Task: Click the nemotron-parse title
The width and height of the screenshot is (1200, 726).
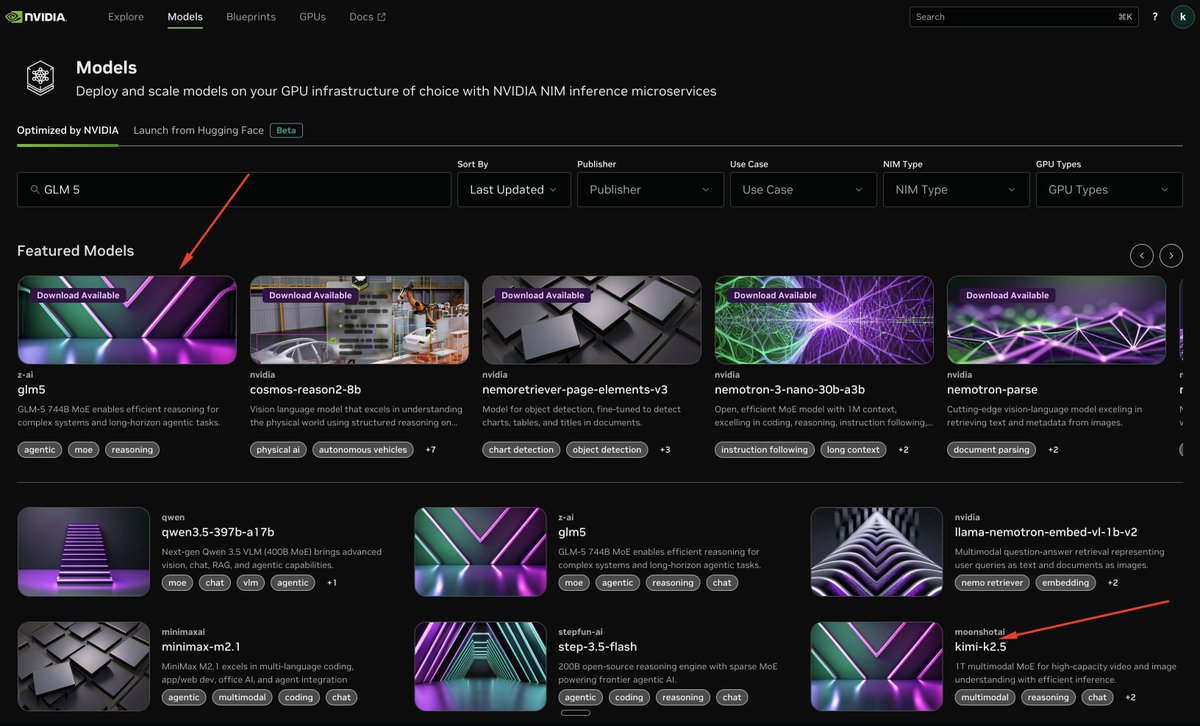Action: (x=992, y=390)
